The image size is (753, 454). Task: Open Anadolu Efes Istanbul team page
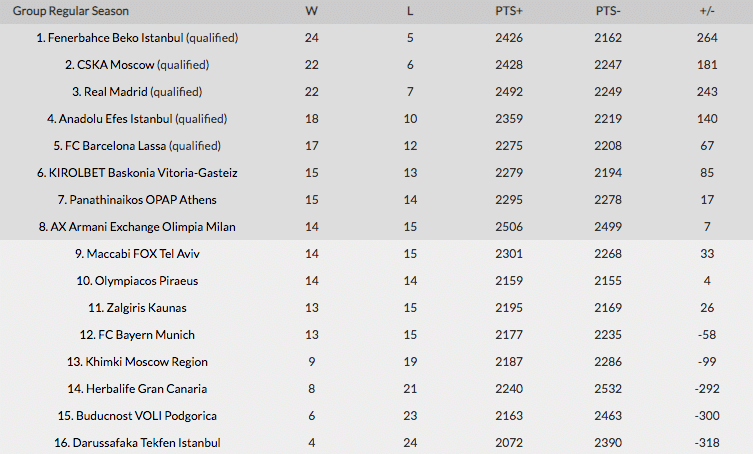(x=116, y=119)
